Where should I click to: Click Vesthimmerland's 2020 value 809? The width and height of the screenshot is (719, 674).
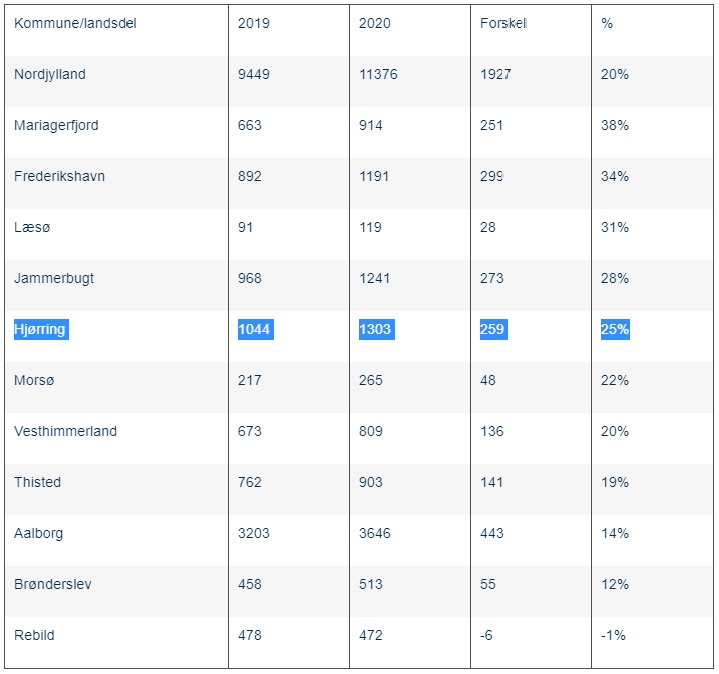tap(371, 431)
